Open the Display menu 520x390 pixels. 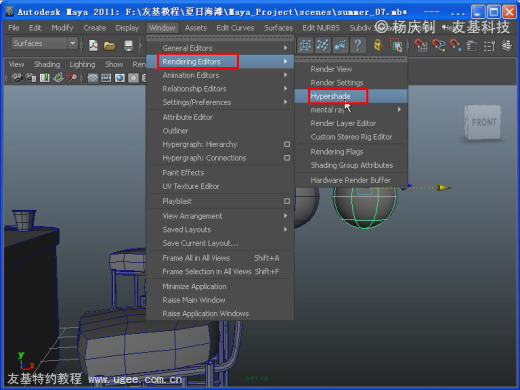click(127, 28)
